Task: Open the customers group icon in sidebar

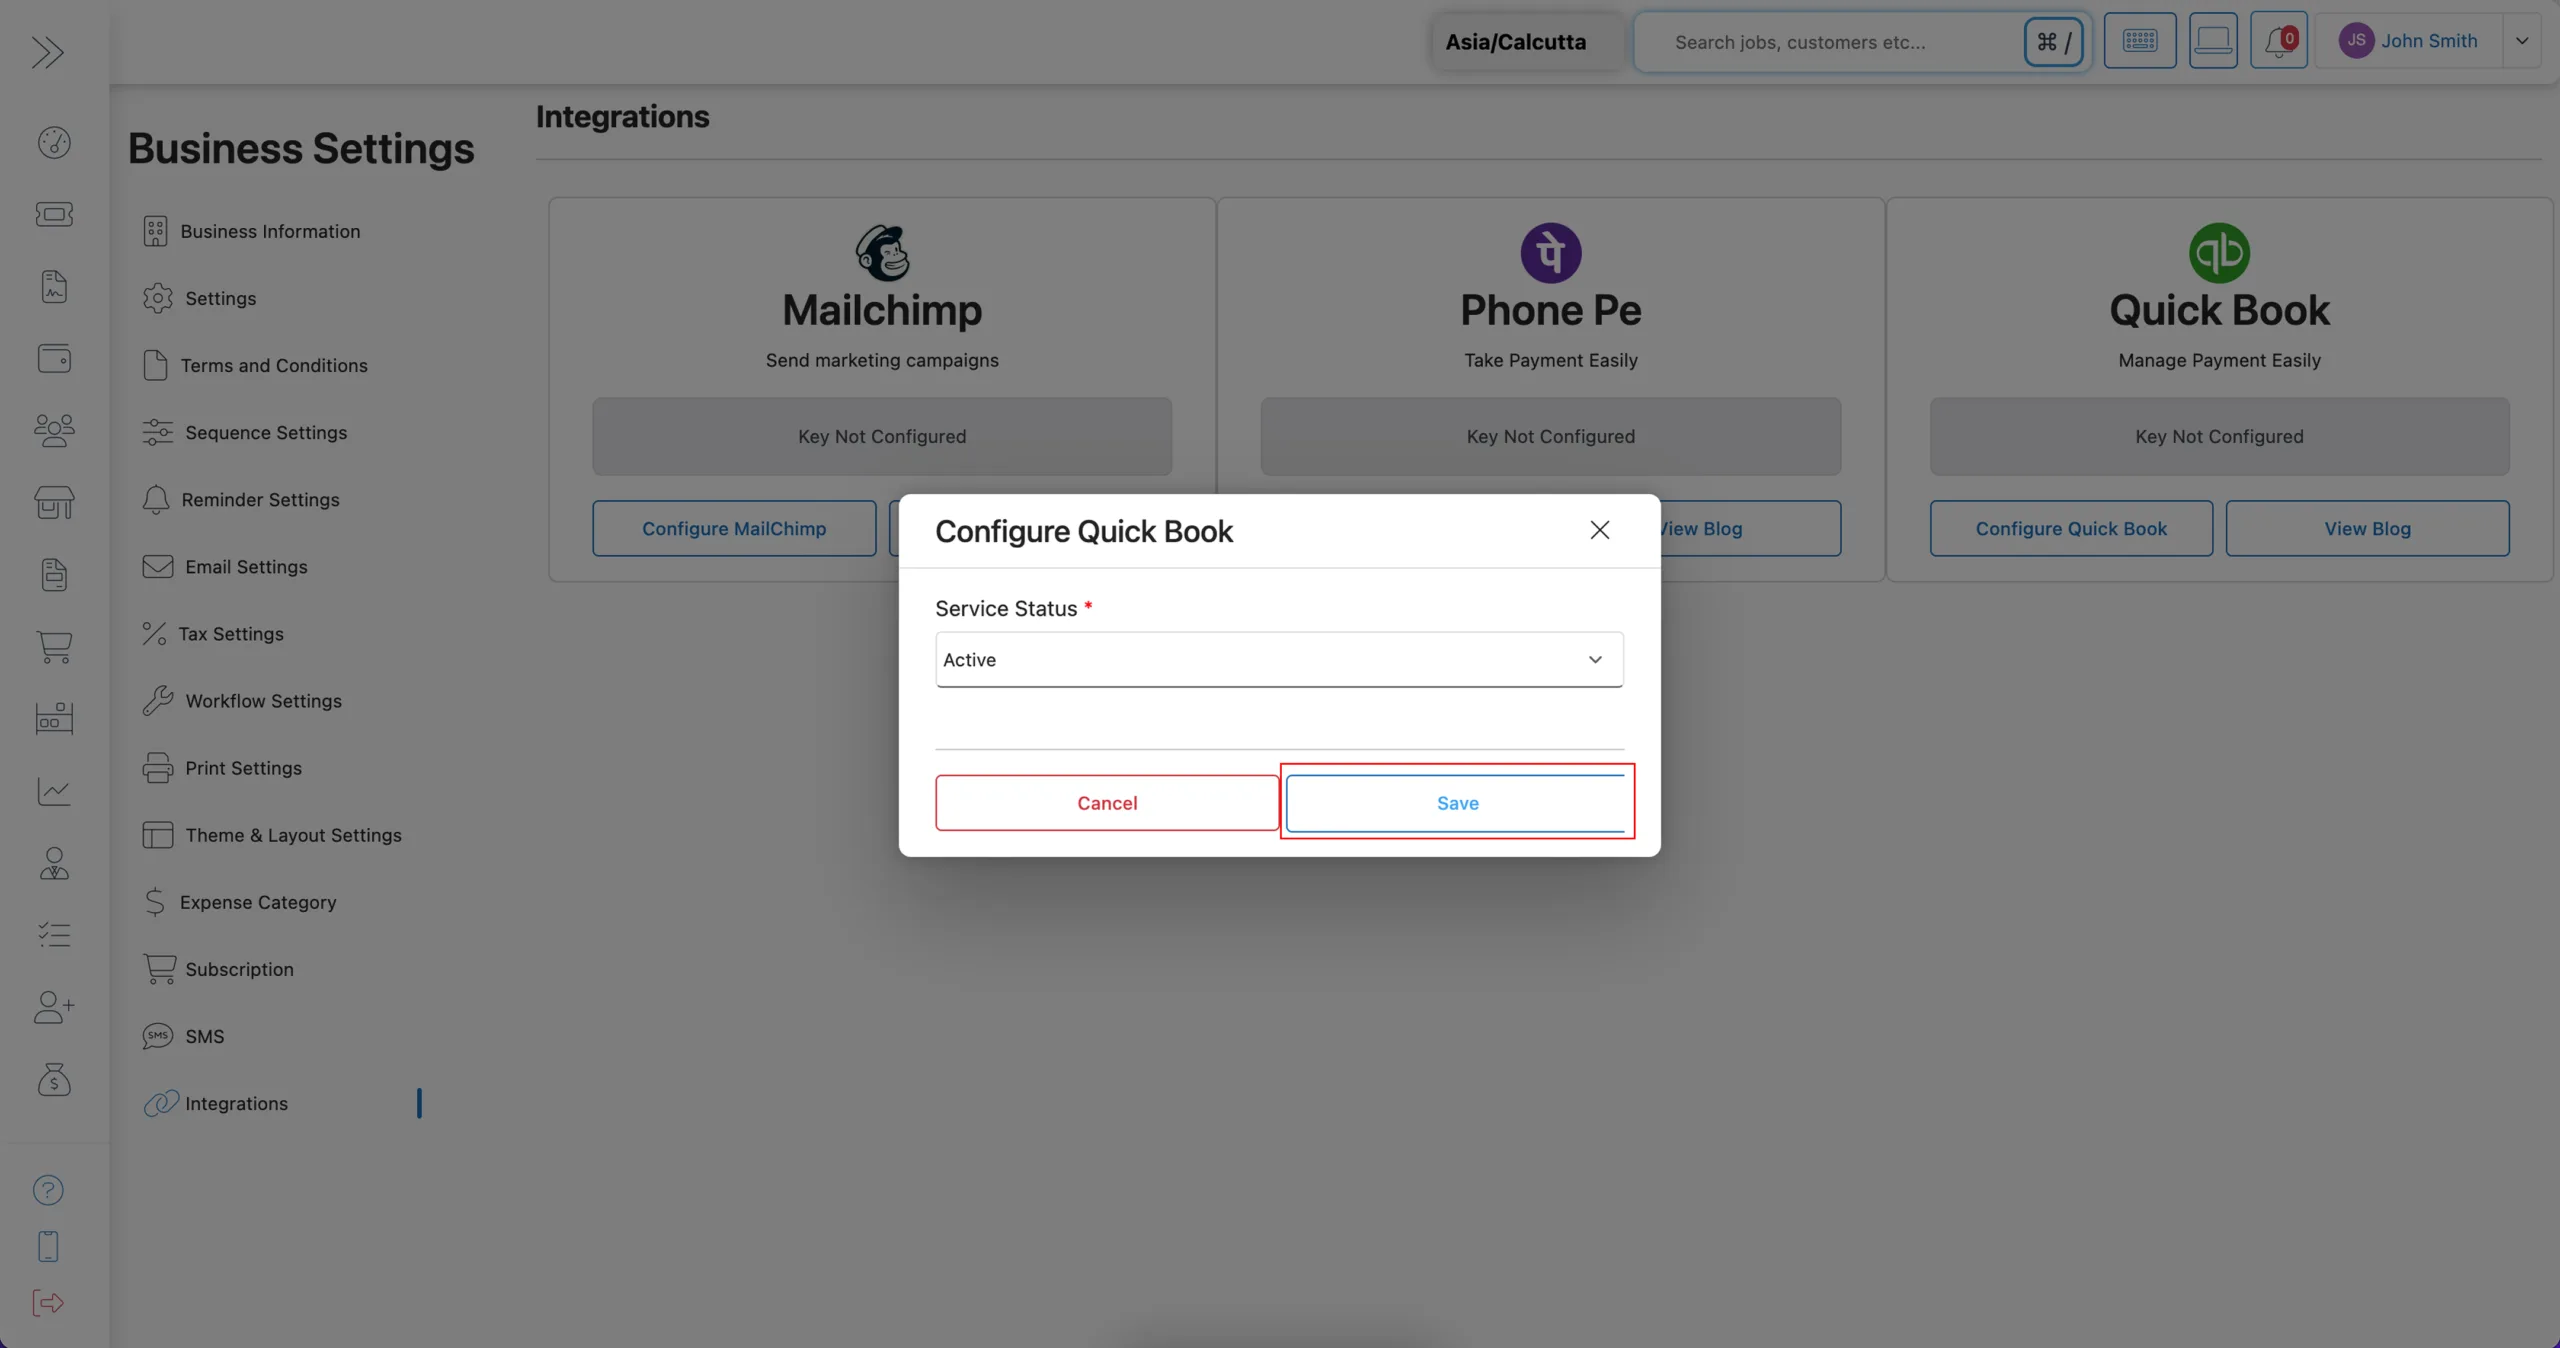Action: pos(54,430)
